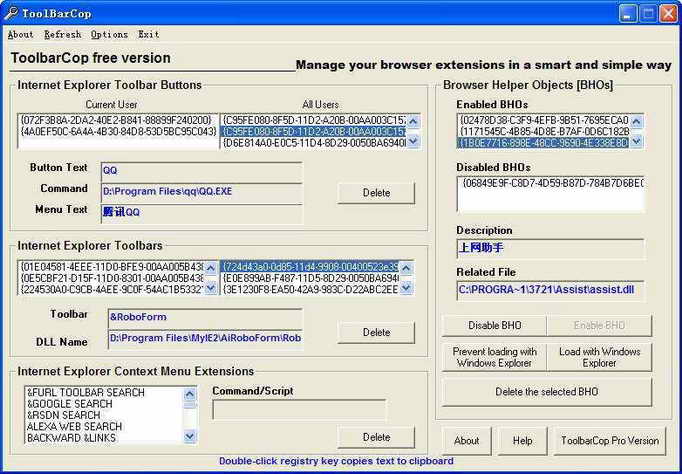Open Help from the bottom buttons
The width and height of the screenshot is (682, 474).
coord(522,440)
